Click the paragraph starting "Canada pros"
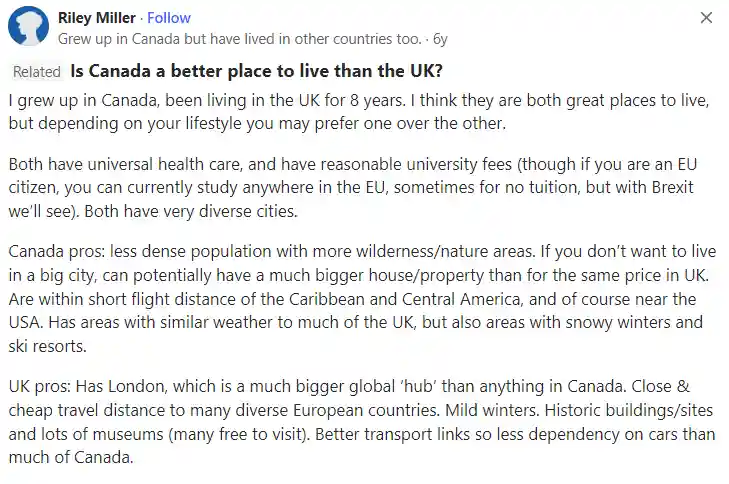729x484 pixels. pyautogui.click(x=362, y=298)
